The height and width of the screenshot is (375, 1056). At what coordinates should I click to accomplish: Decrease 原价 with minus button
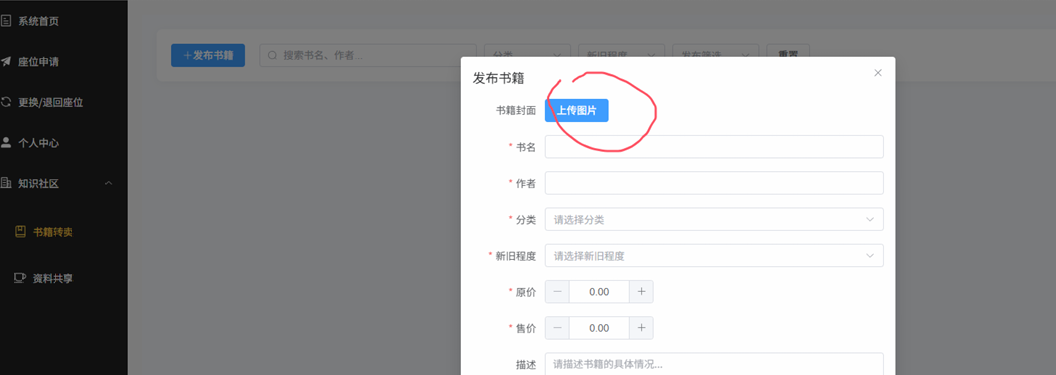click(557, 292)
